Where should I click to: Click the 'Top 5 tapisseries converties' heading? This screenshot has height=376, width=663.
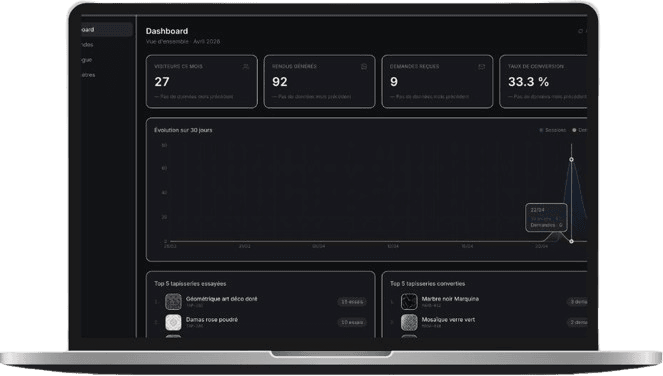coord(427,284)
